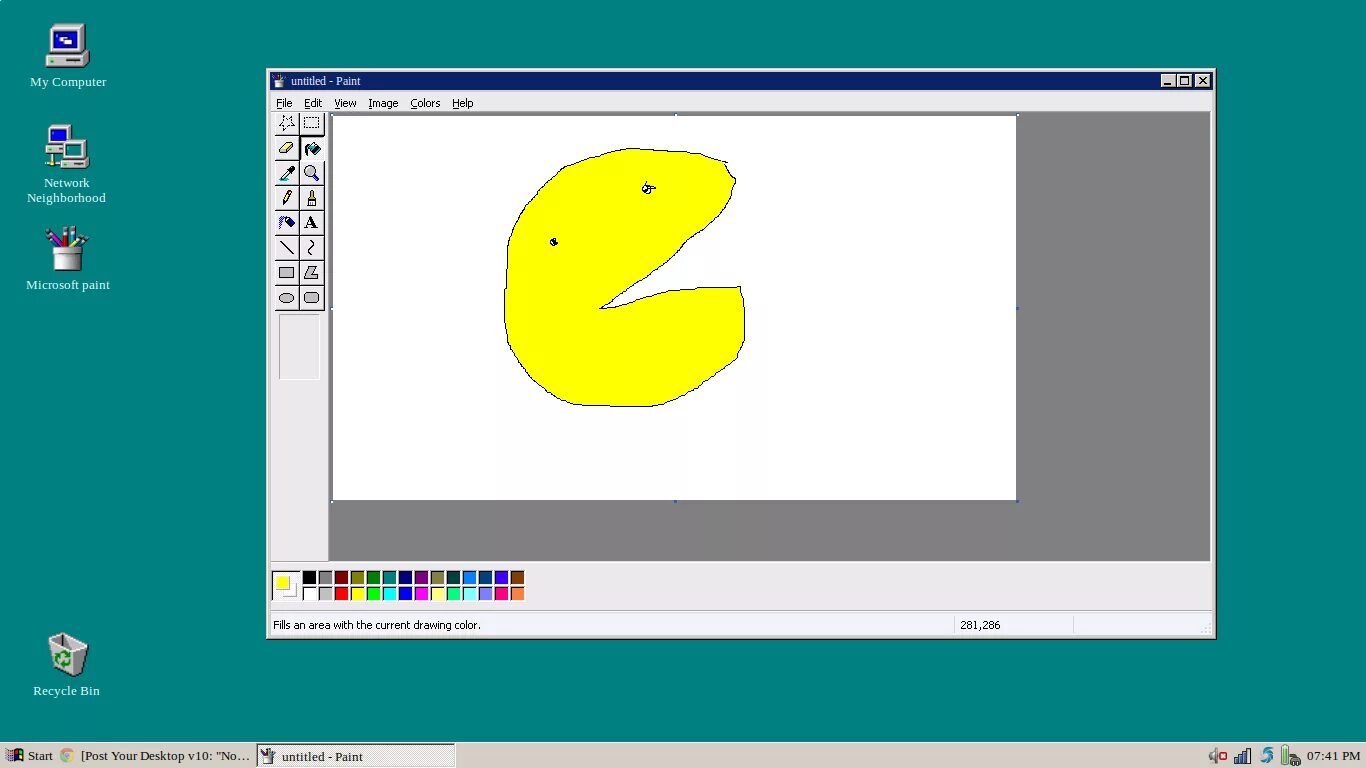Click the untitled - Paint taskbar button
Viewport: 1366px width, 768px height.
(356, 756)
